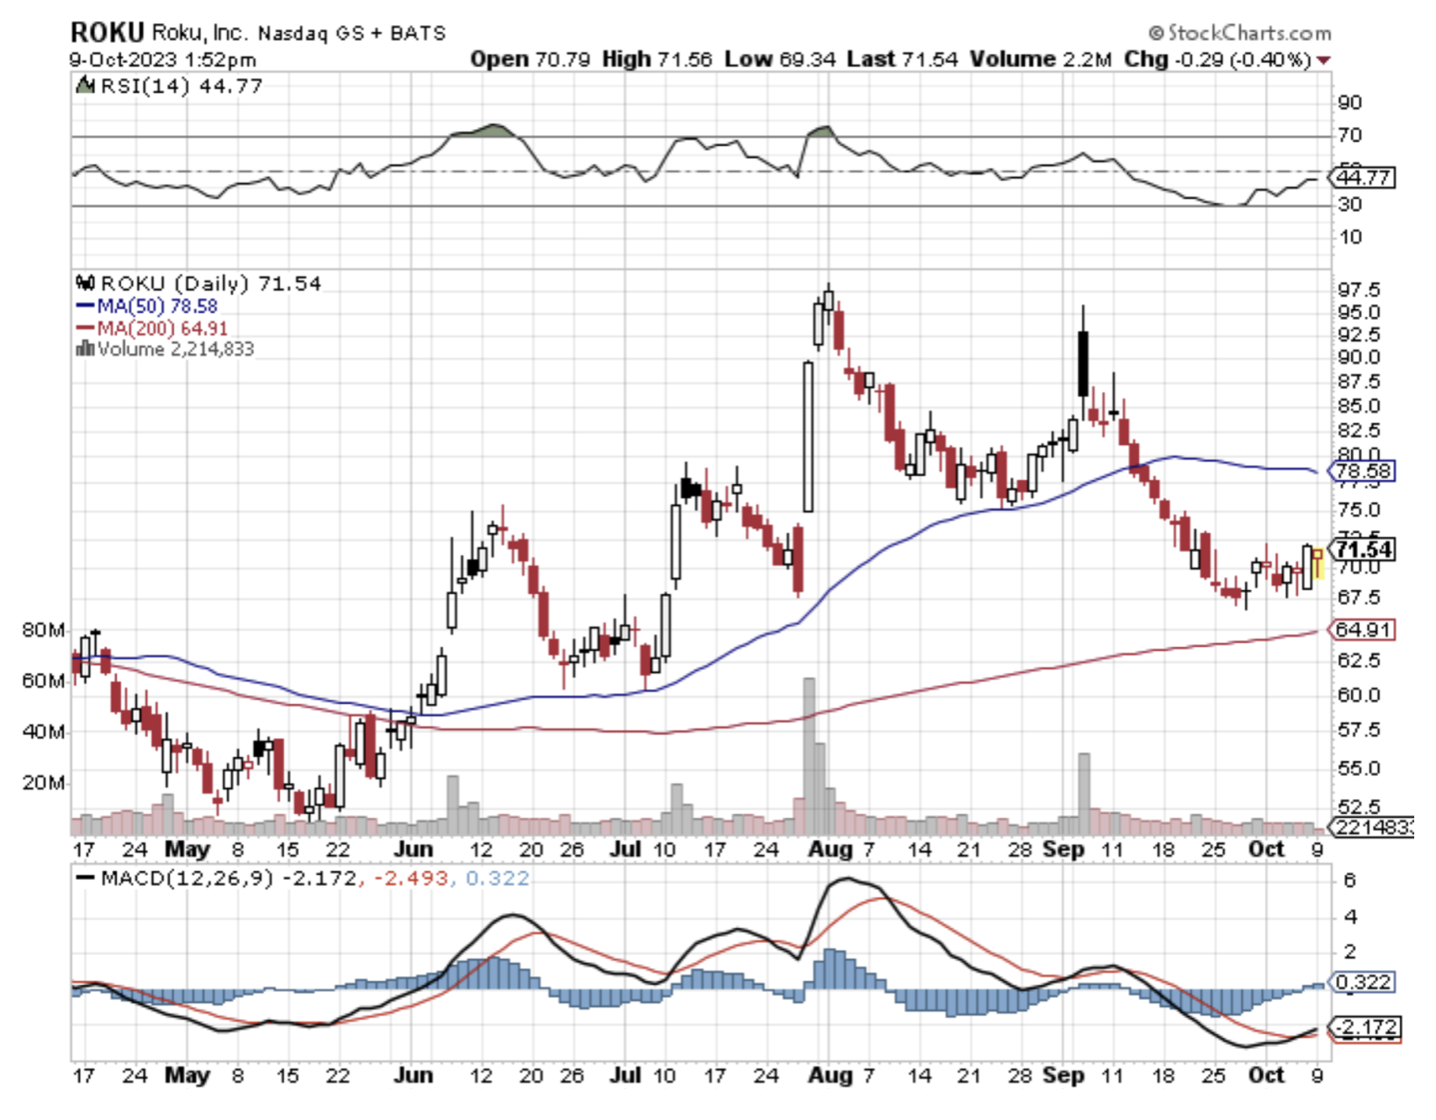Viewport: 1436px width, 1120px height.
Task: Click the tall black candlestick in early September
Action: [x=1083, y=363]
